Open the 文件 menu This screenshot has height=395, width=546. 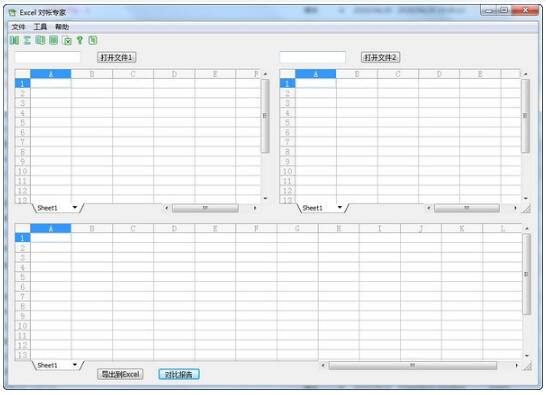coord(18,27)
